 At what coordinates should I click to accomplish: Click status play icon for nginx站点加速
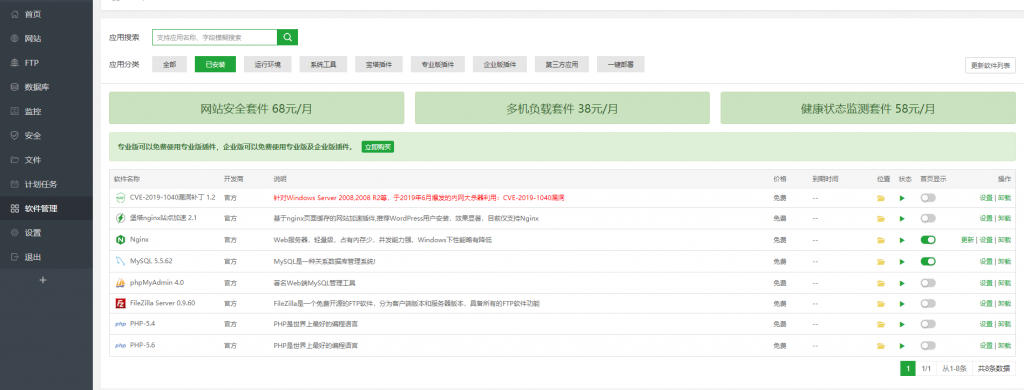click(902, 219)
